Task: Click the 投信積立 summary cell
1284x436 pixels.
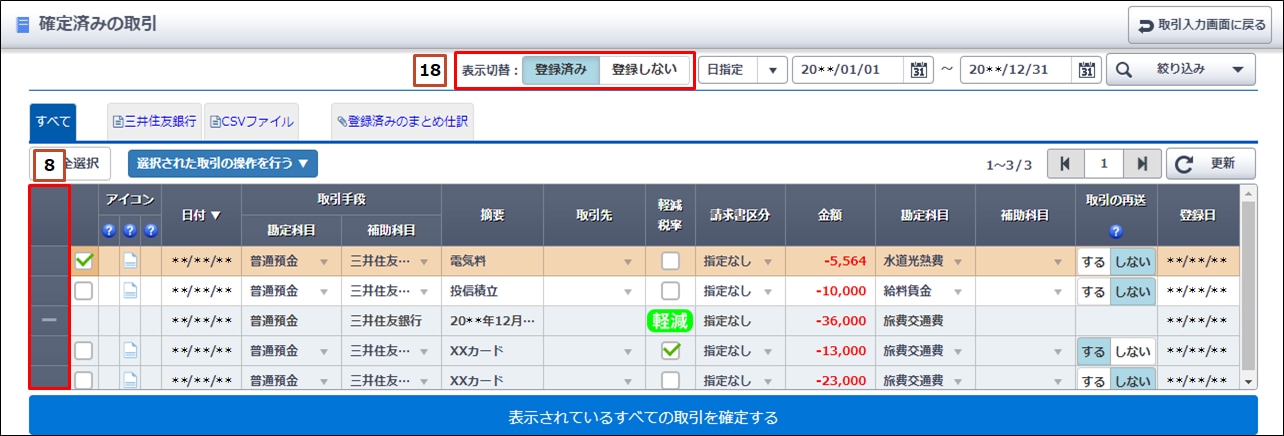Action: (492, 292)
